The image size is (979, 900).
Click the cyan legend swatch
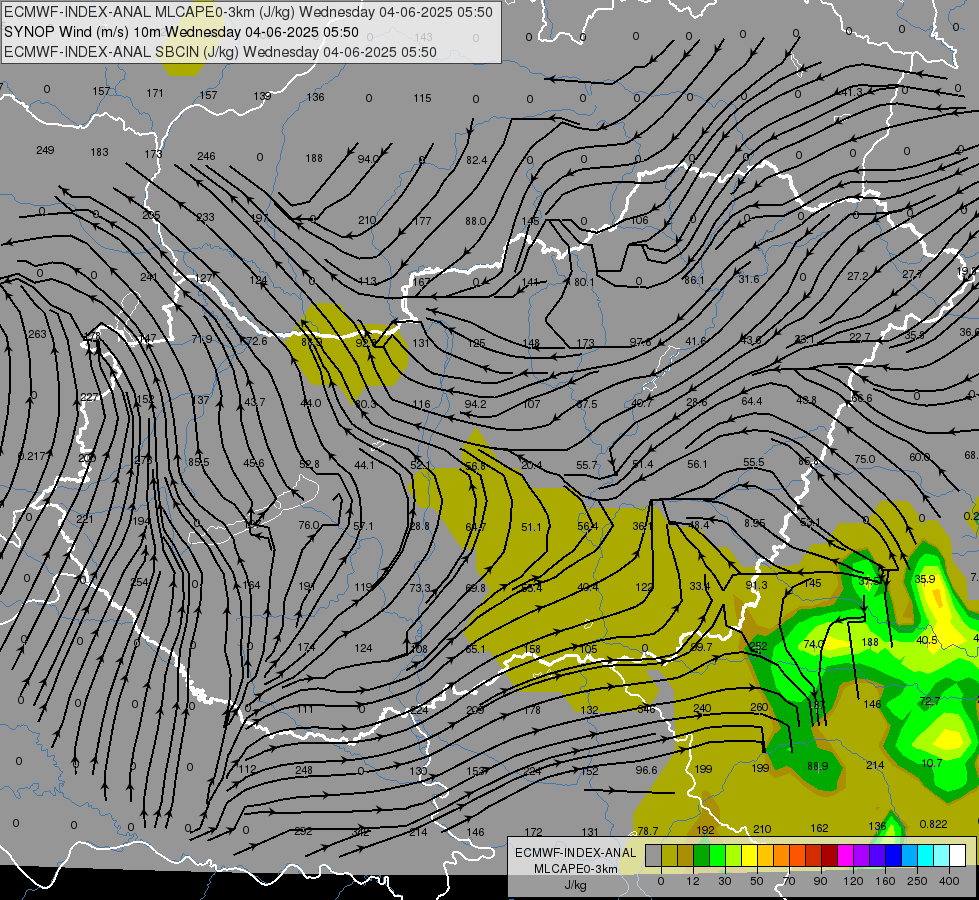[926, 856]
